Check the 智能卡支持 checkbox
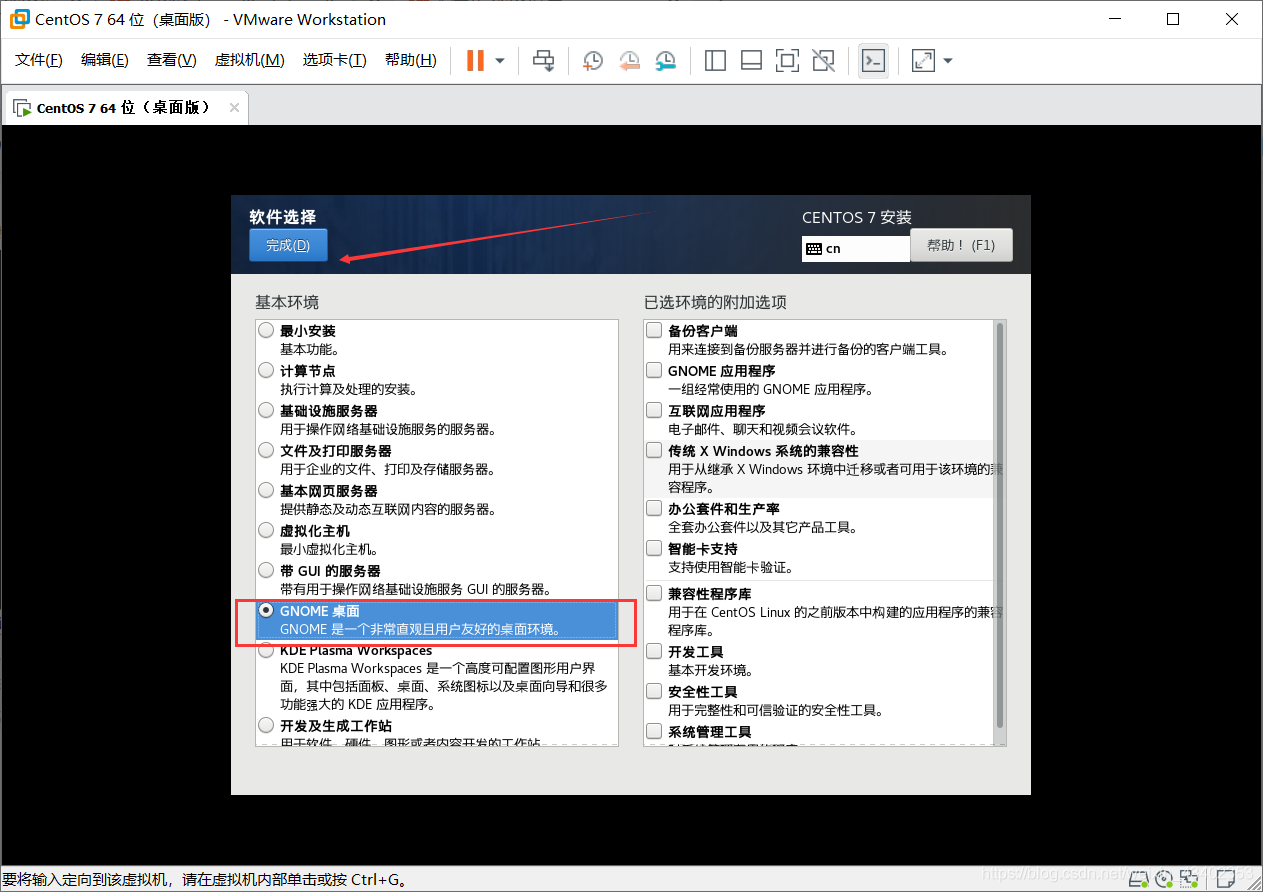This screenshot has height=892, width=1263. click(x=654, y=548)
